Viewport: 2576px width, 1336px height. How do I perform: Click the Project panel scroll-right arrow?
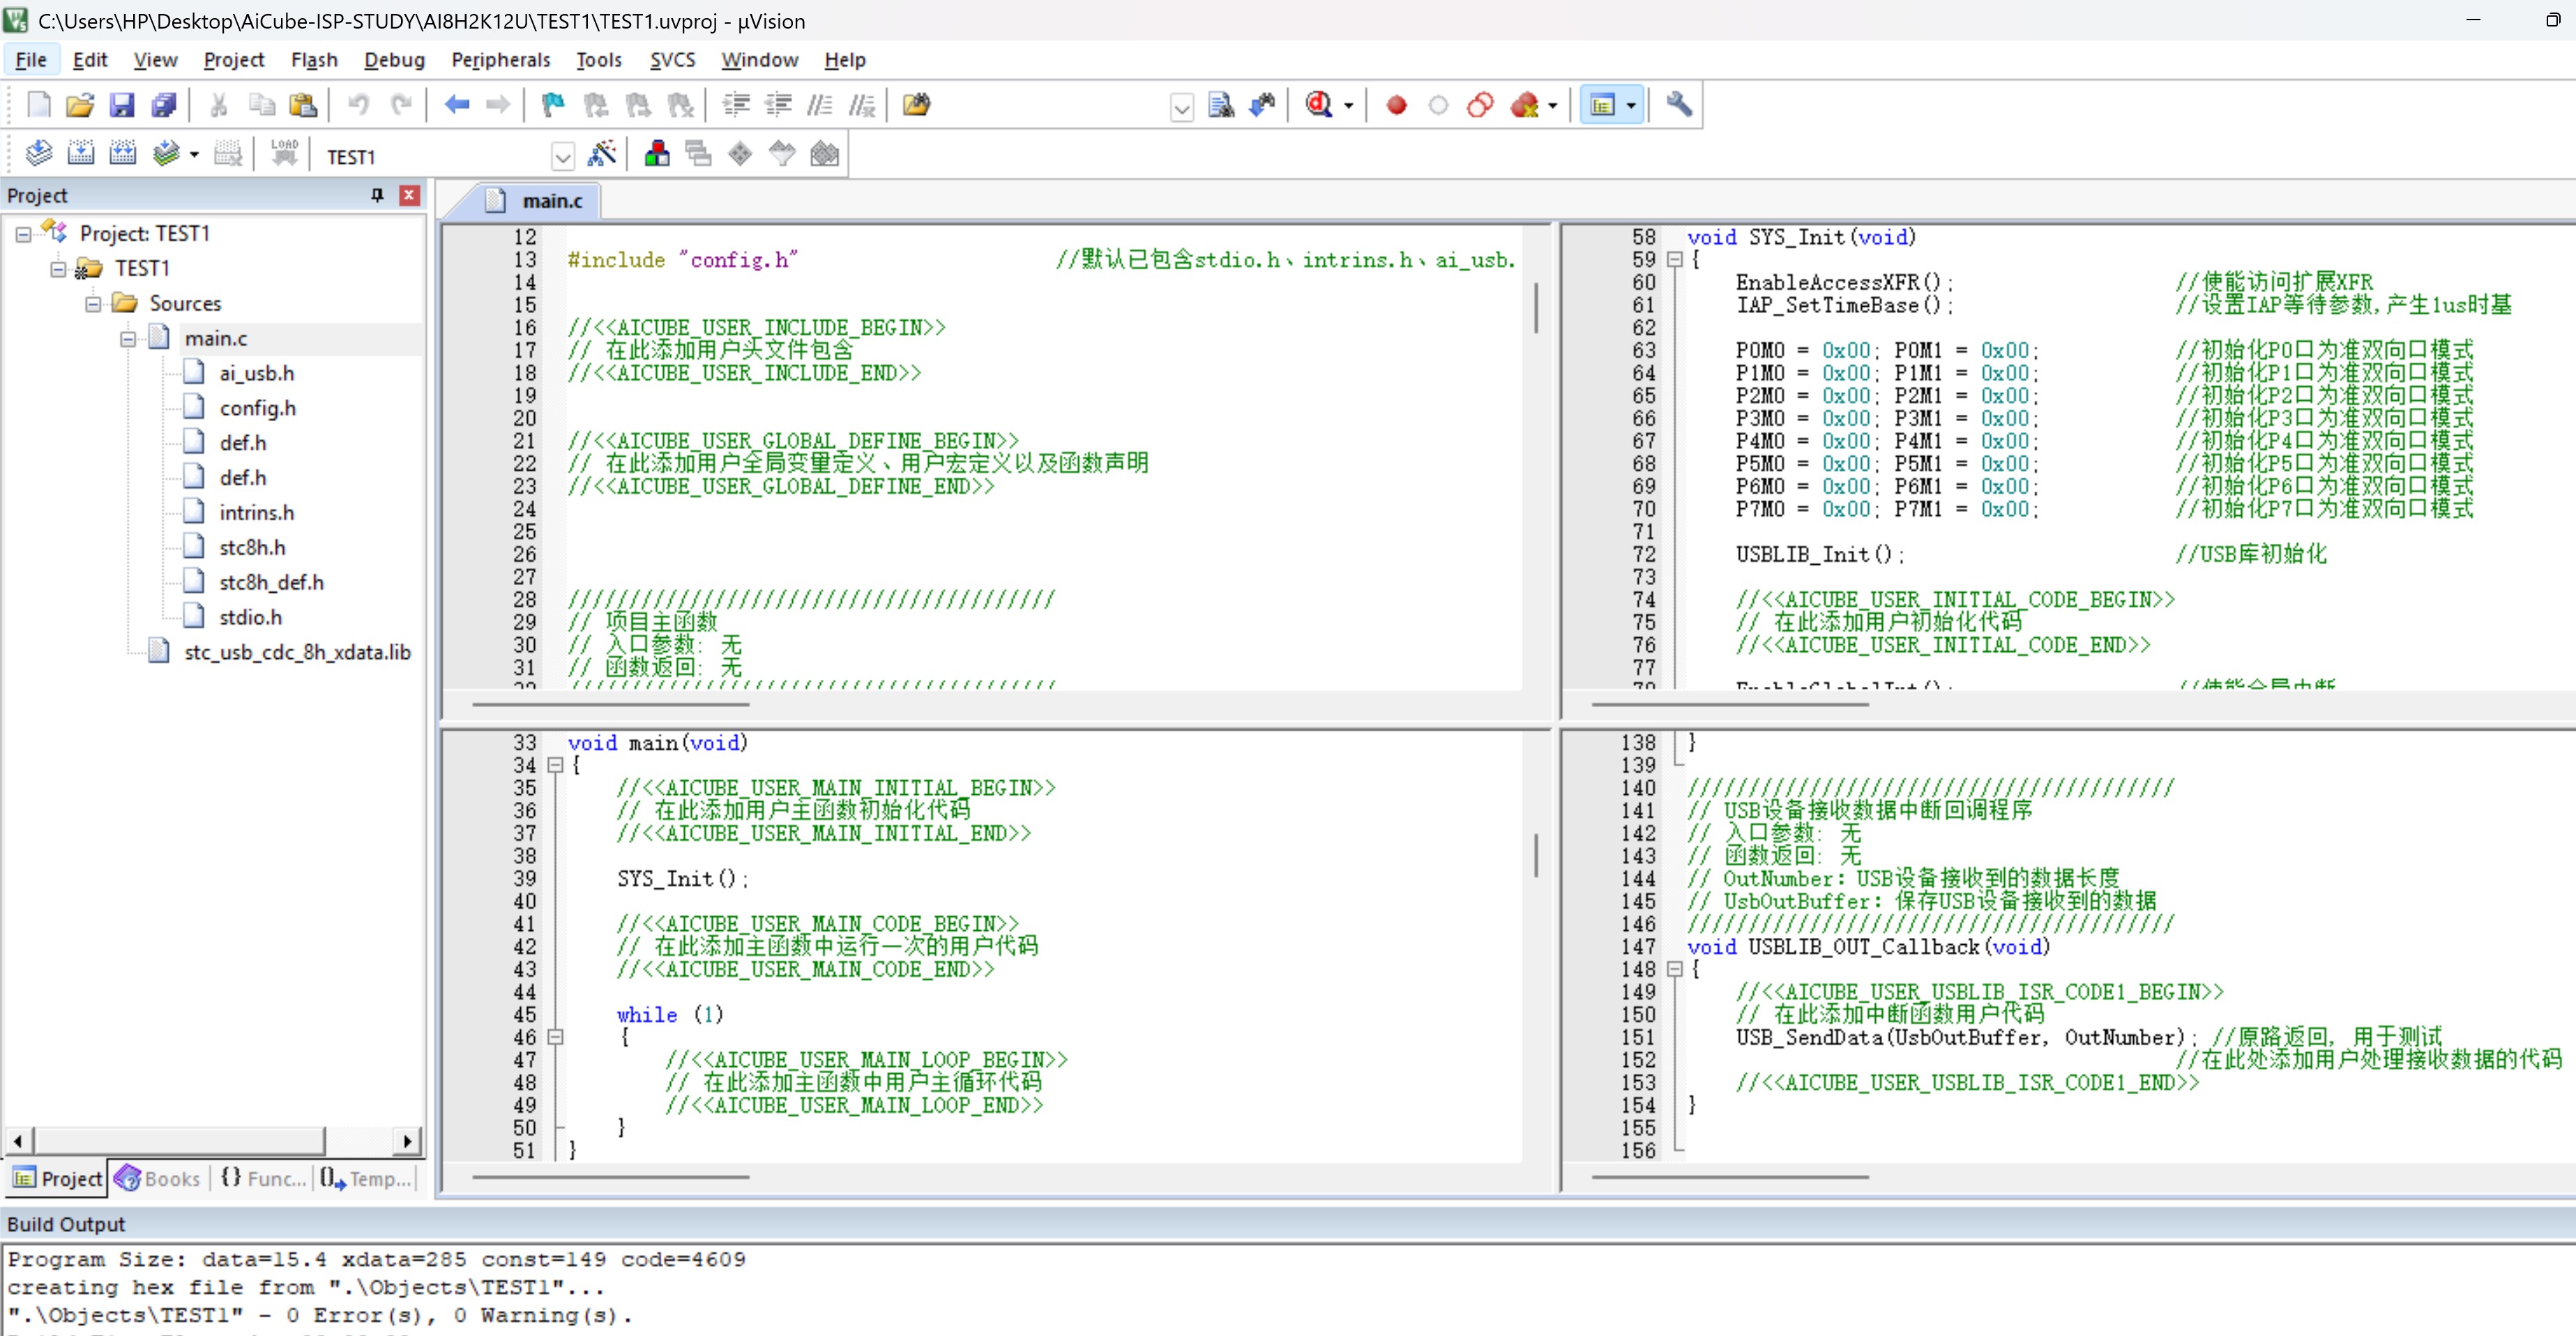click(x=407, y=1141)
